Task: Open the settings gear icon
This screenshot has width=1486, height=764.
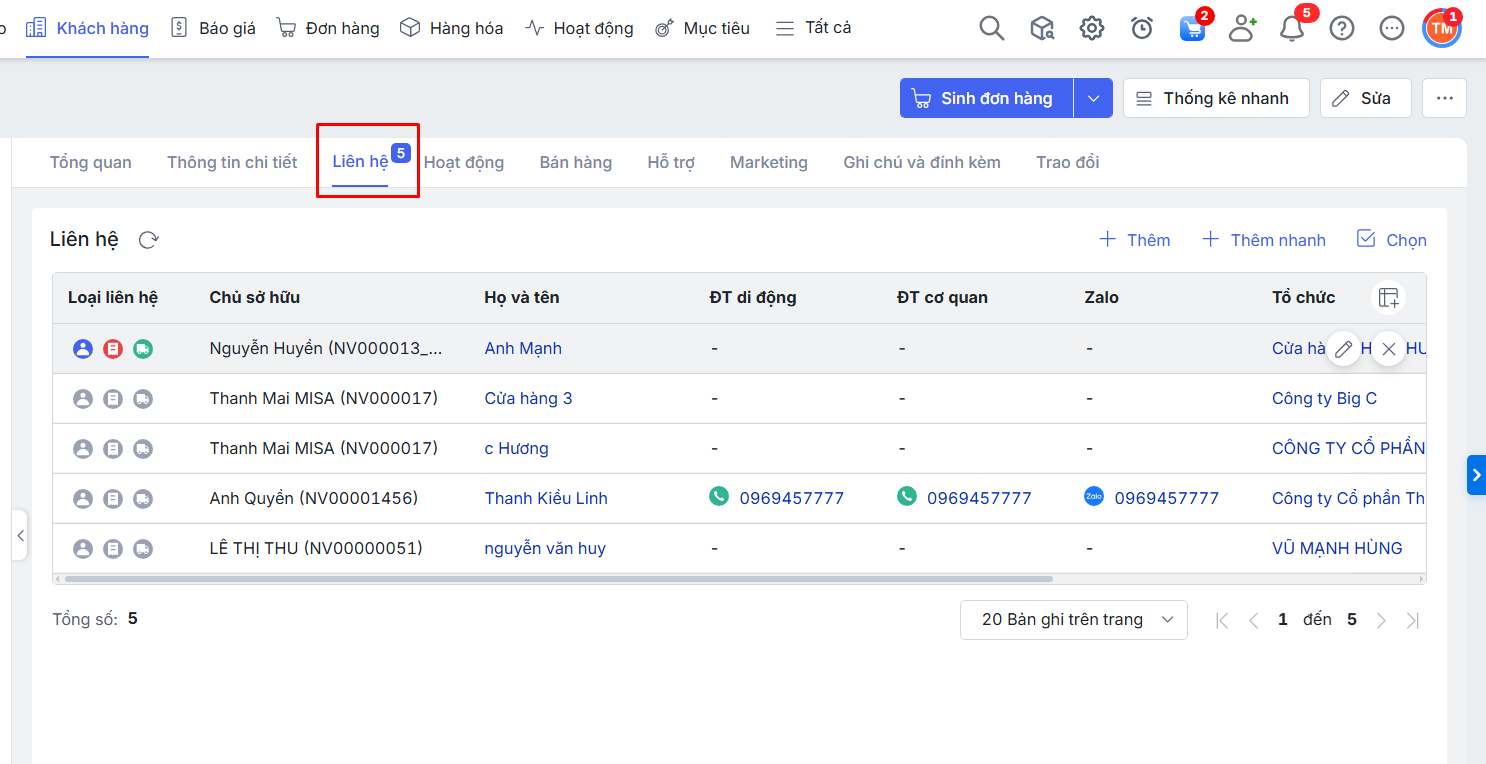Action: [x=1091, y=28]
